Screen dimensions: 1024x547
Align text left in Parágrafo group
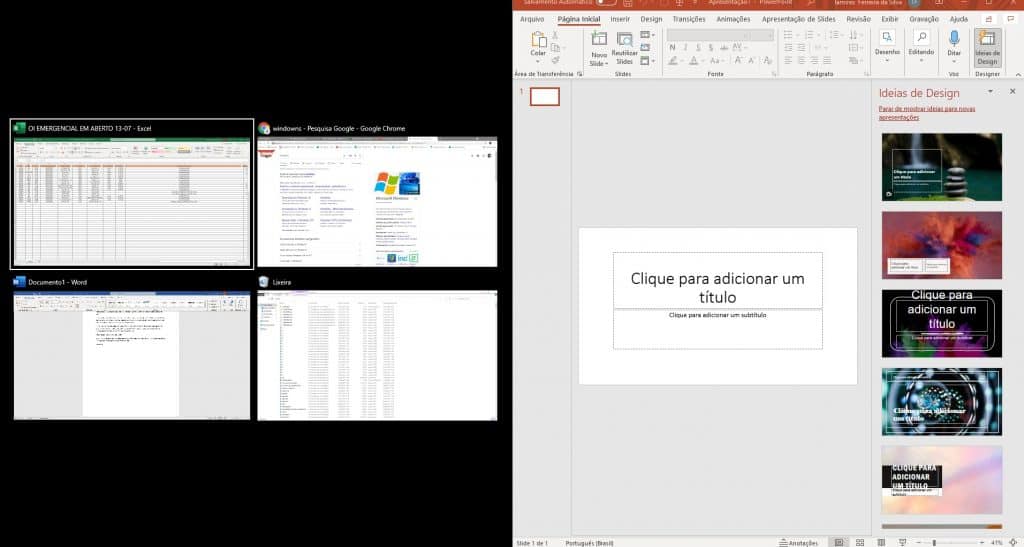(x=788, y=61)
